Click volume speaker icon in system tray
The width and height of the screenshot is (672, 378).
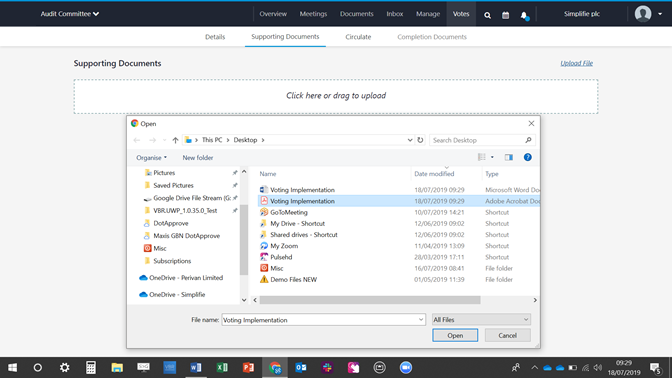(x=598, y=368)
